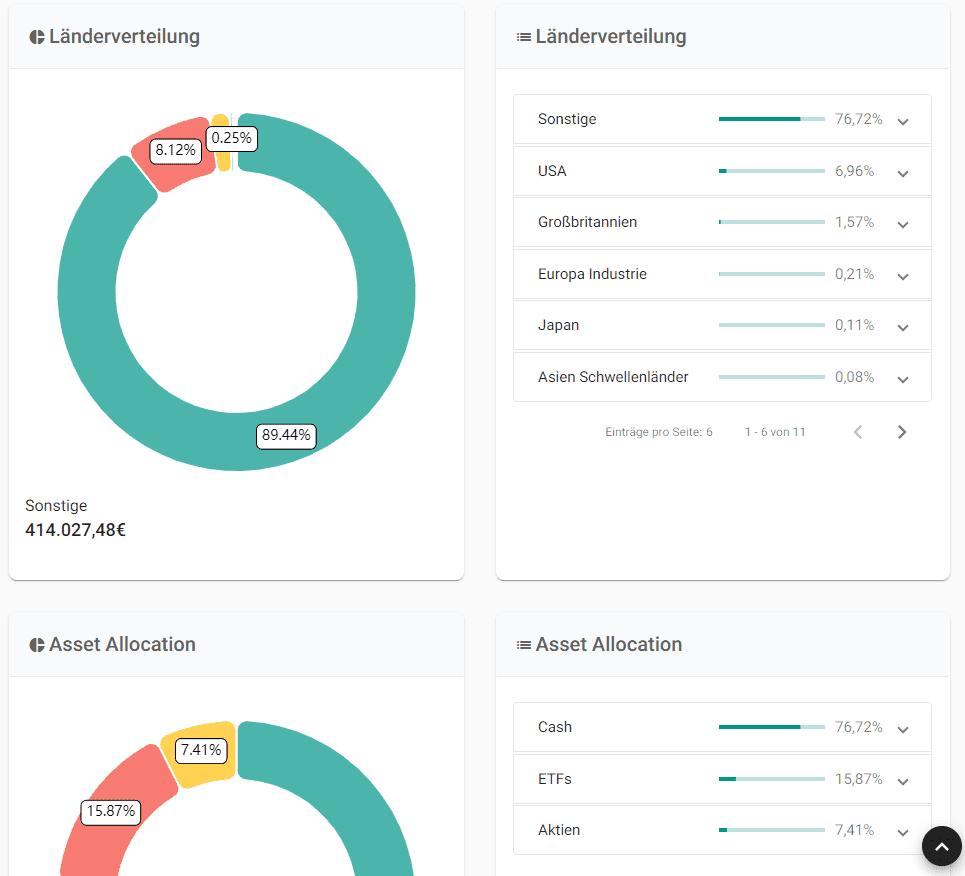Click the 0.25% yellow donut segment label
The height and width of the screenshot is (876, 965).
[x=231, y=139]
